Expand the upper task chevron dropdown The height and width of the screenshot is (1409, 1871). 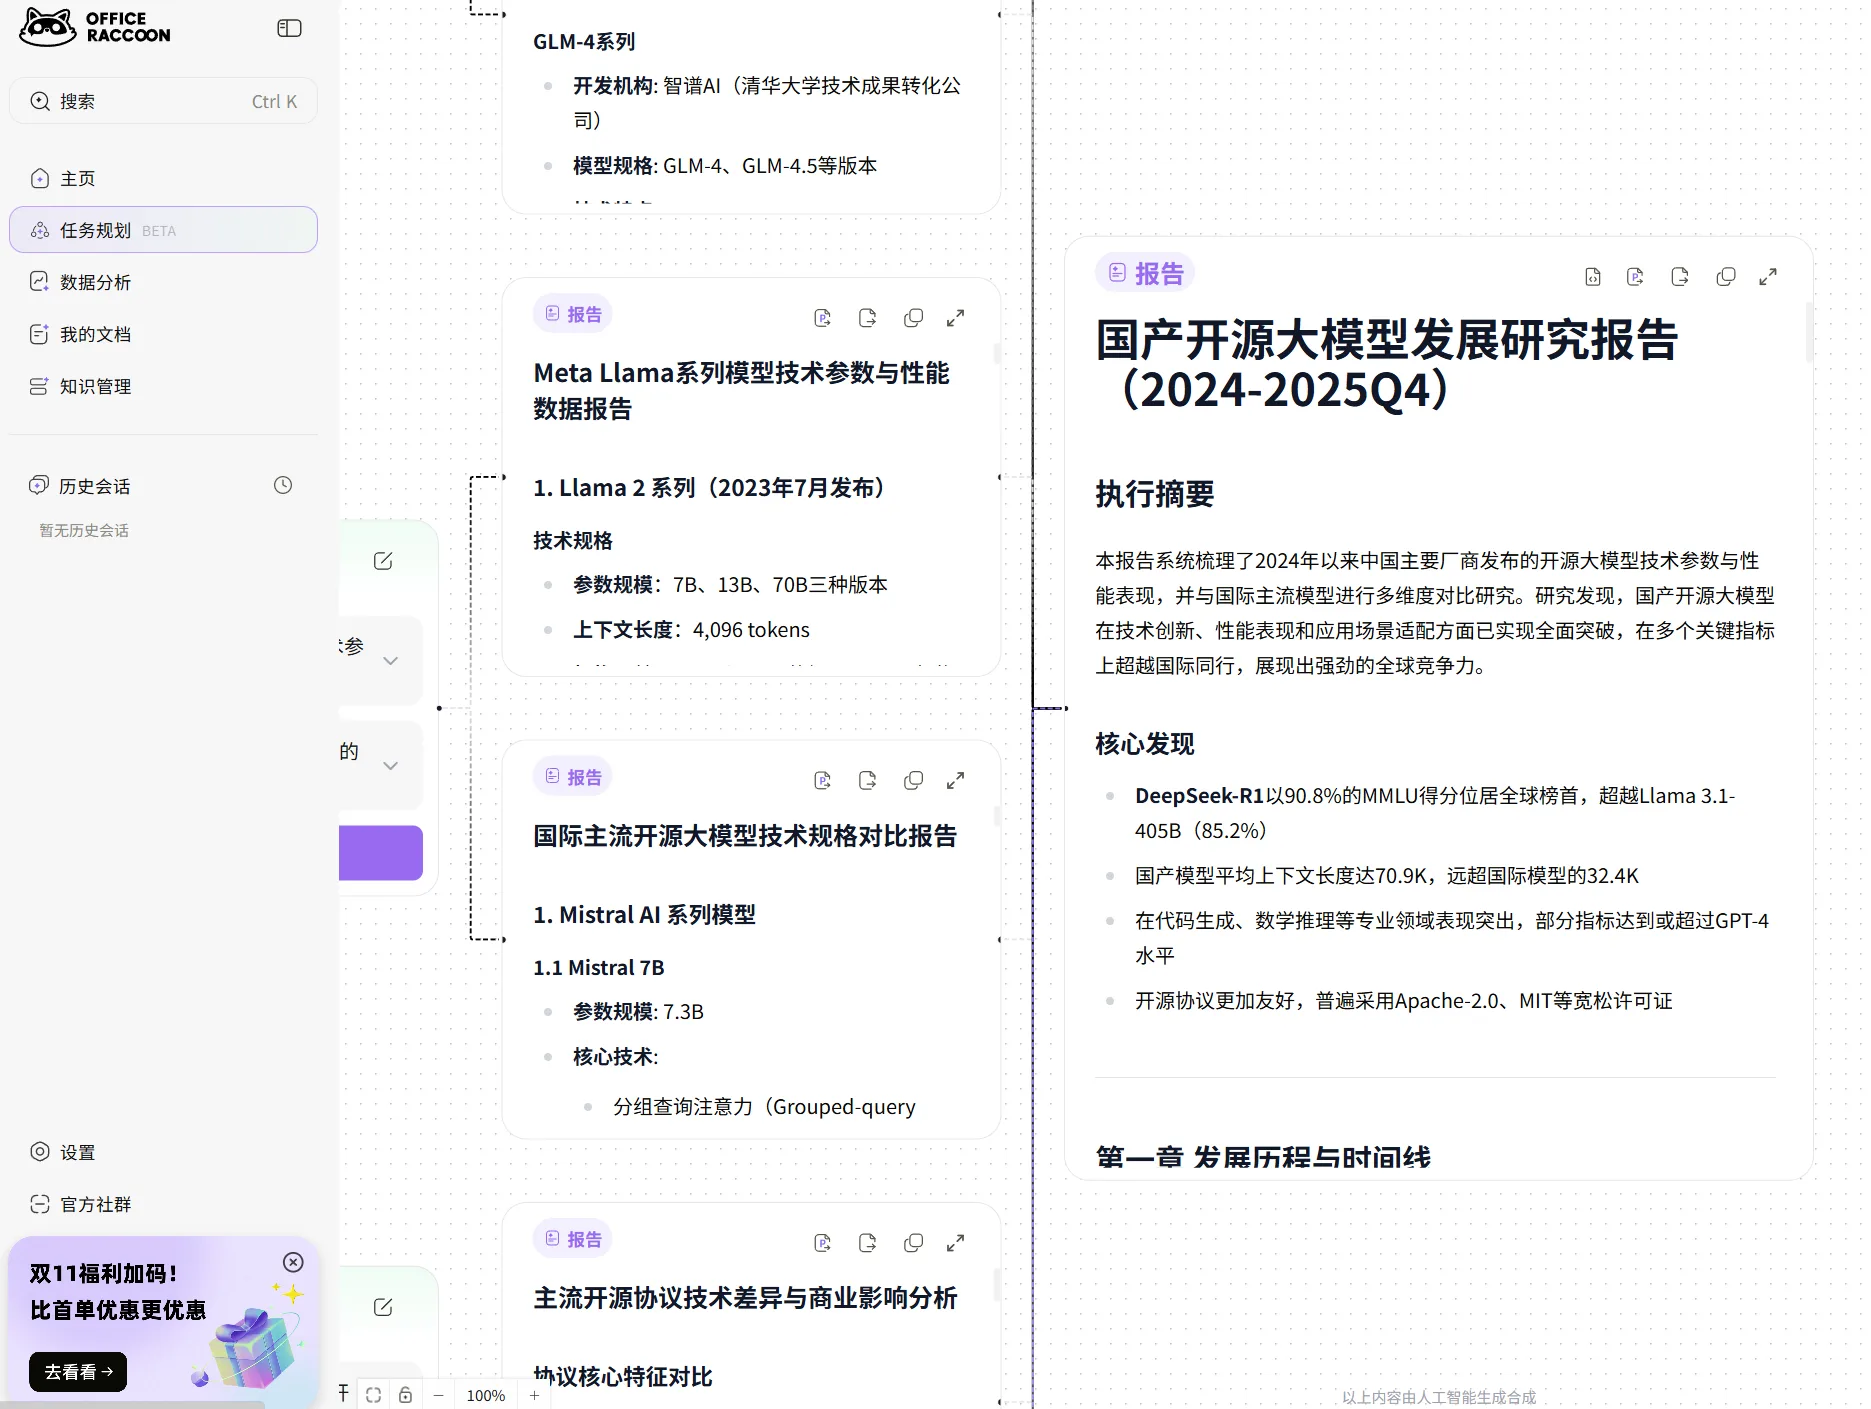pos(391,661)
